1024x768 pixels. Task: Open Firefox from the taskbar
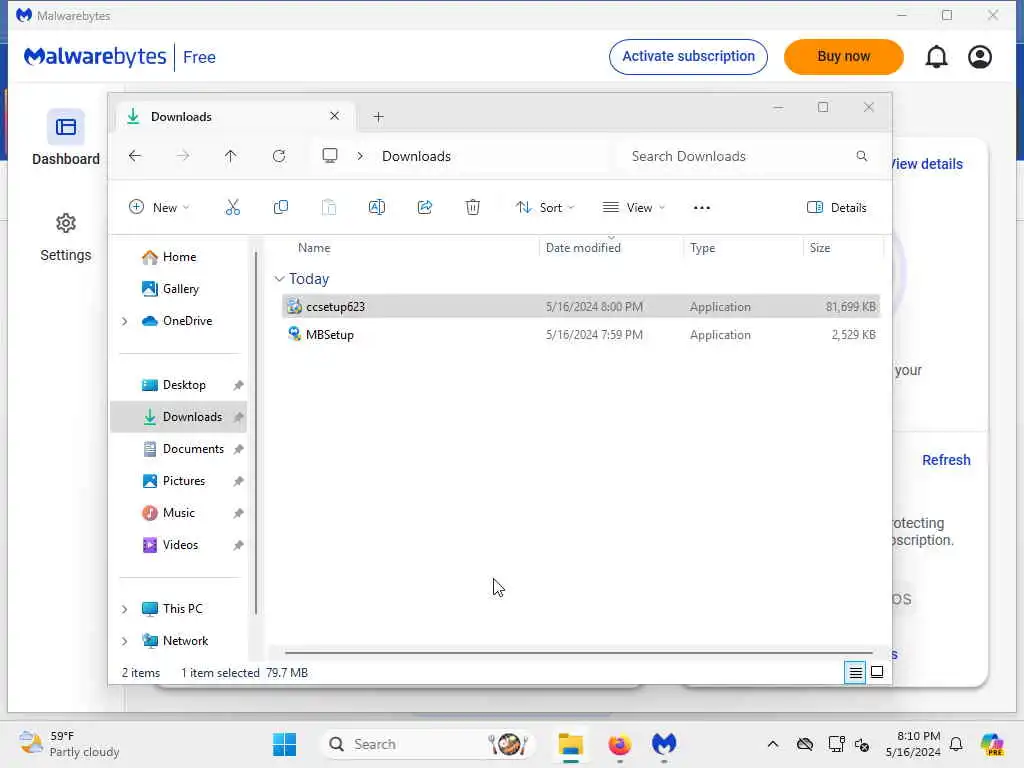point(619,744)
